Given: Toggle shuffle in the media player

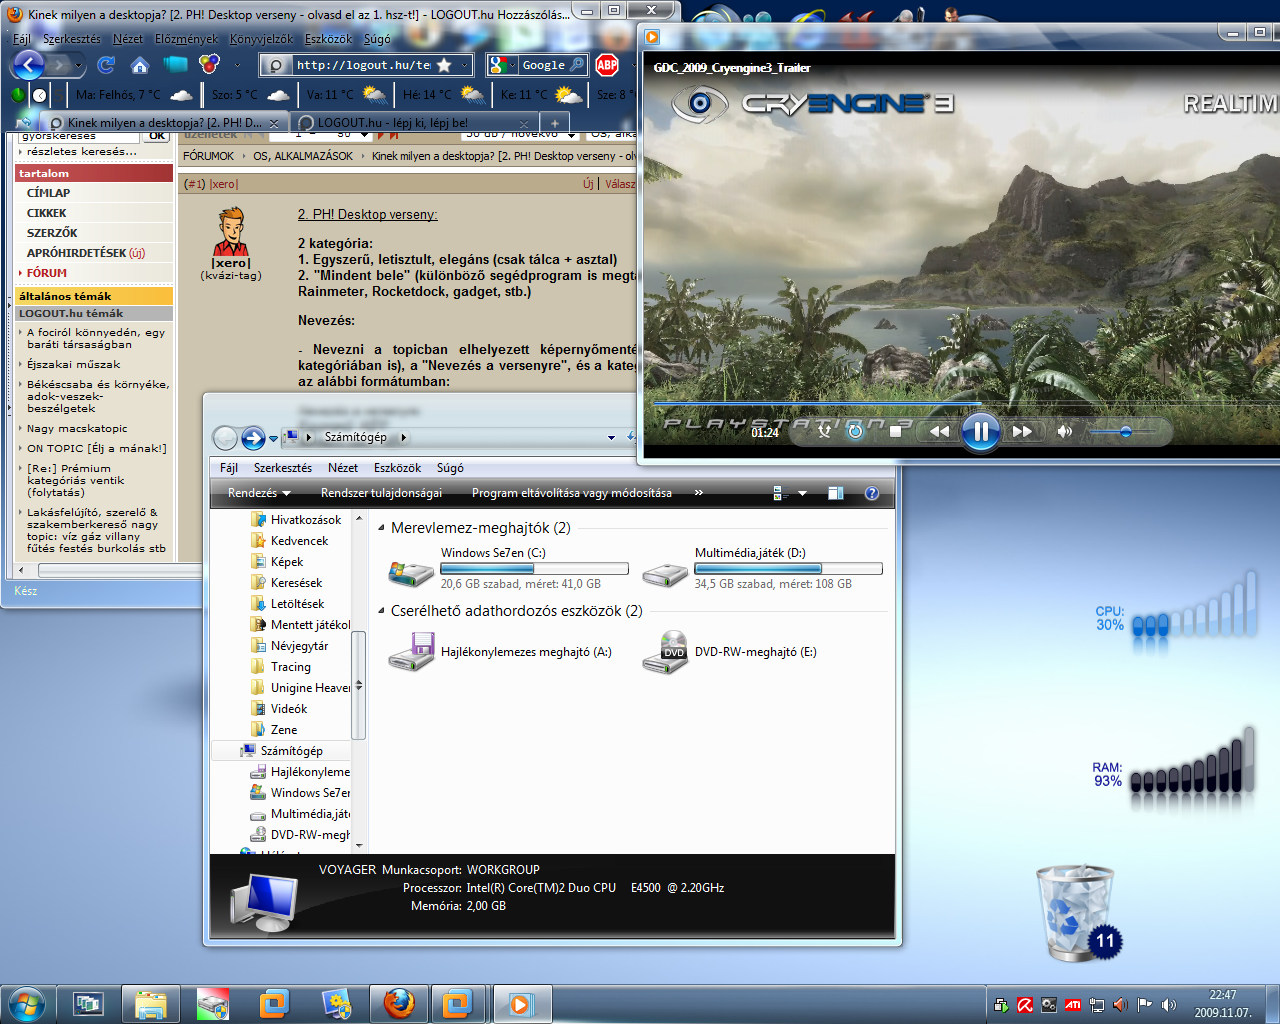Looking at the screenshot, I should coord(824,431).
